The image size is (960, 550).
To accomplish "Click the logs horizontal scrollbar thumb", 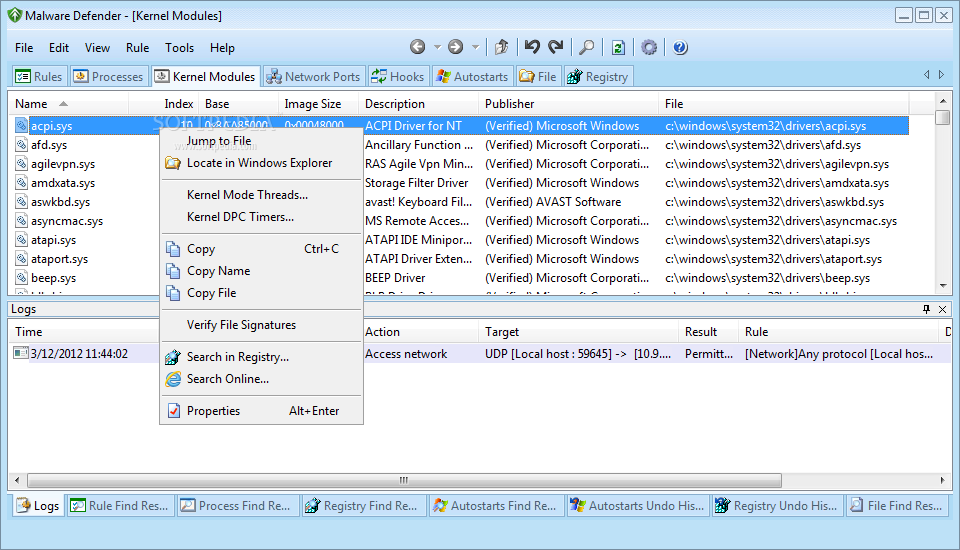I will tap(404, 480).
